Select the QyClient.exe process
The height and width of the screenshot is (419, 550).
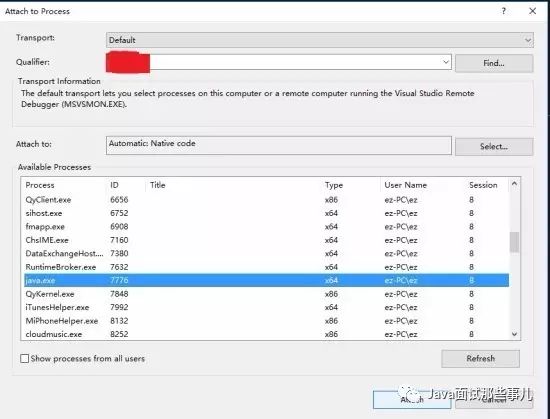48,200
